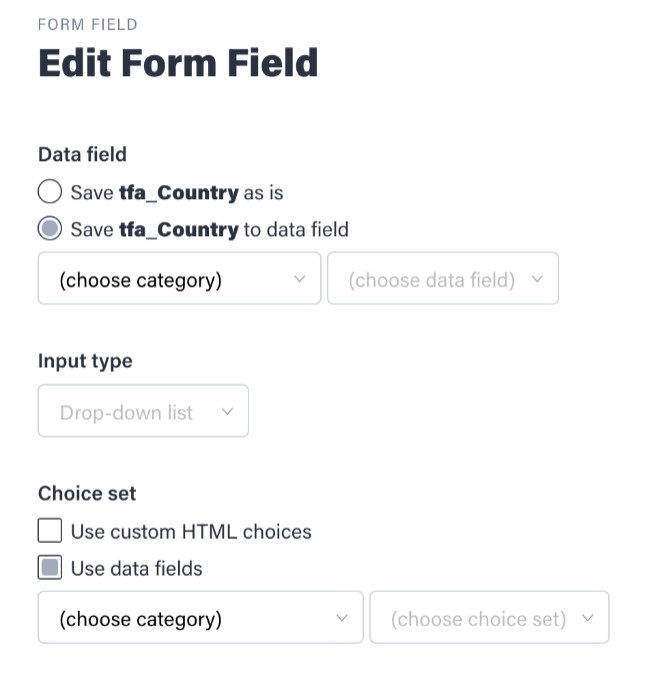Screen dimensions: 651x675
Task: Click the "Edit Form Field" page heading
Action: [178, 63]
